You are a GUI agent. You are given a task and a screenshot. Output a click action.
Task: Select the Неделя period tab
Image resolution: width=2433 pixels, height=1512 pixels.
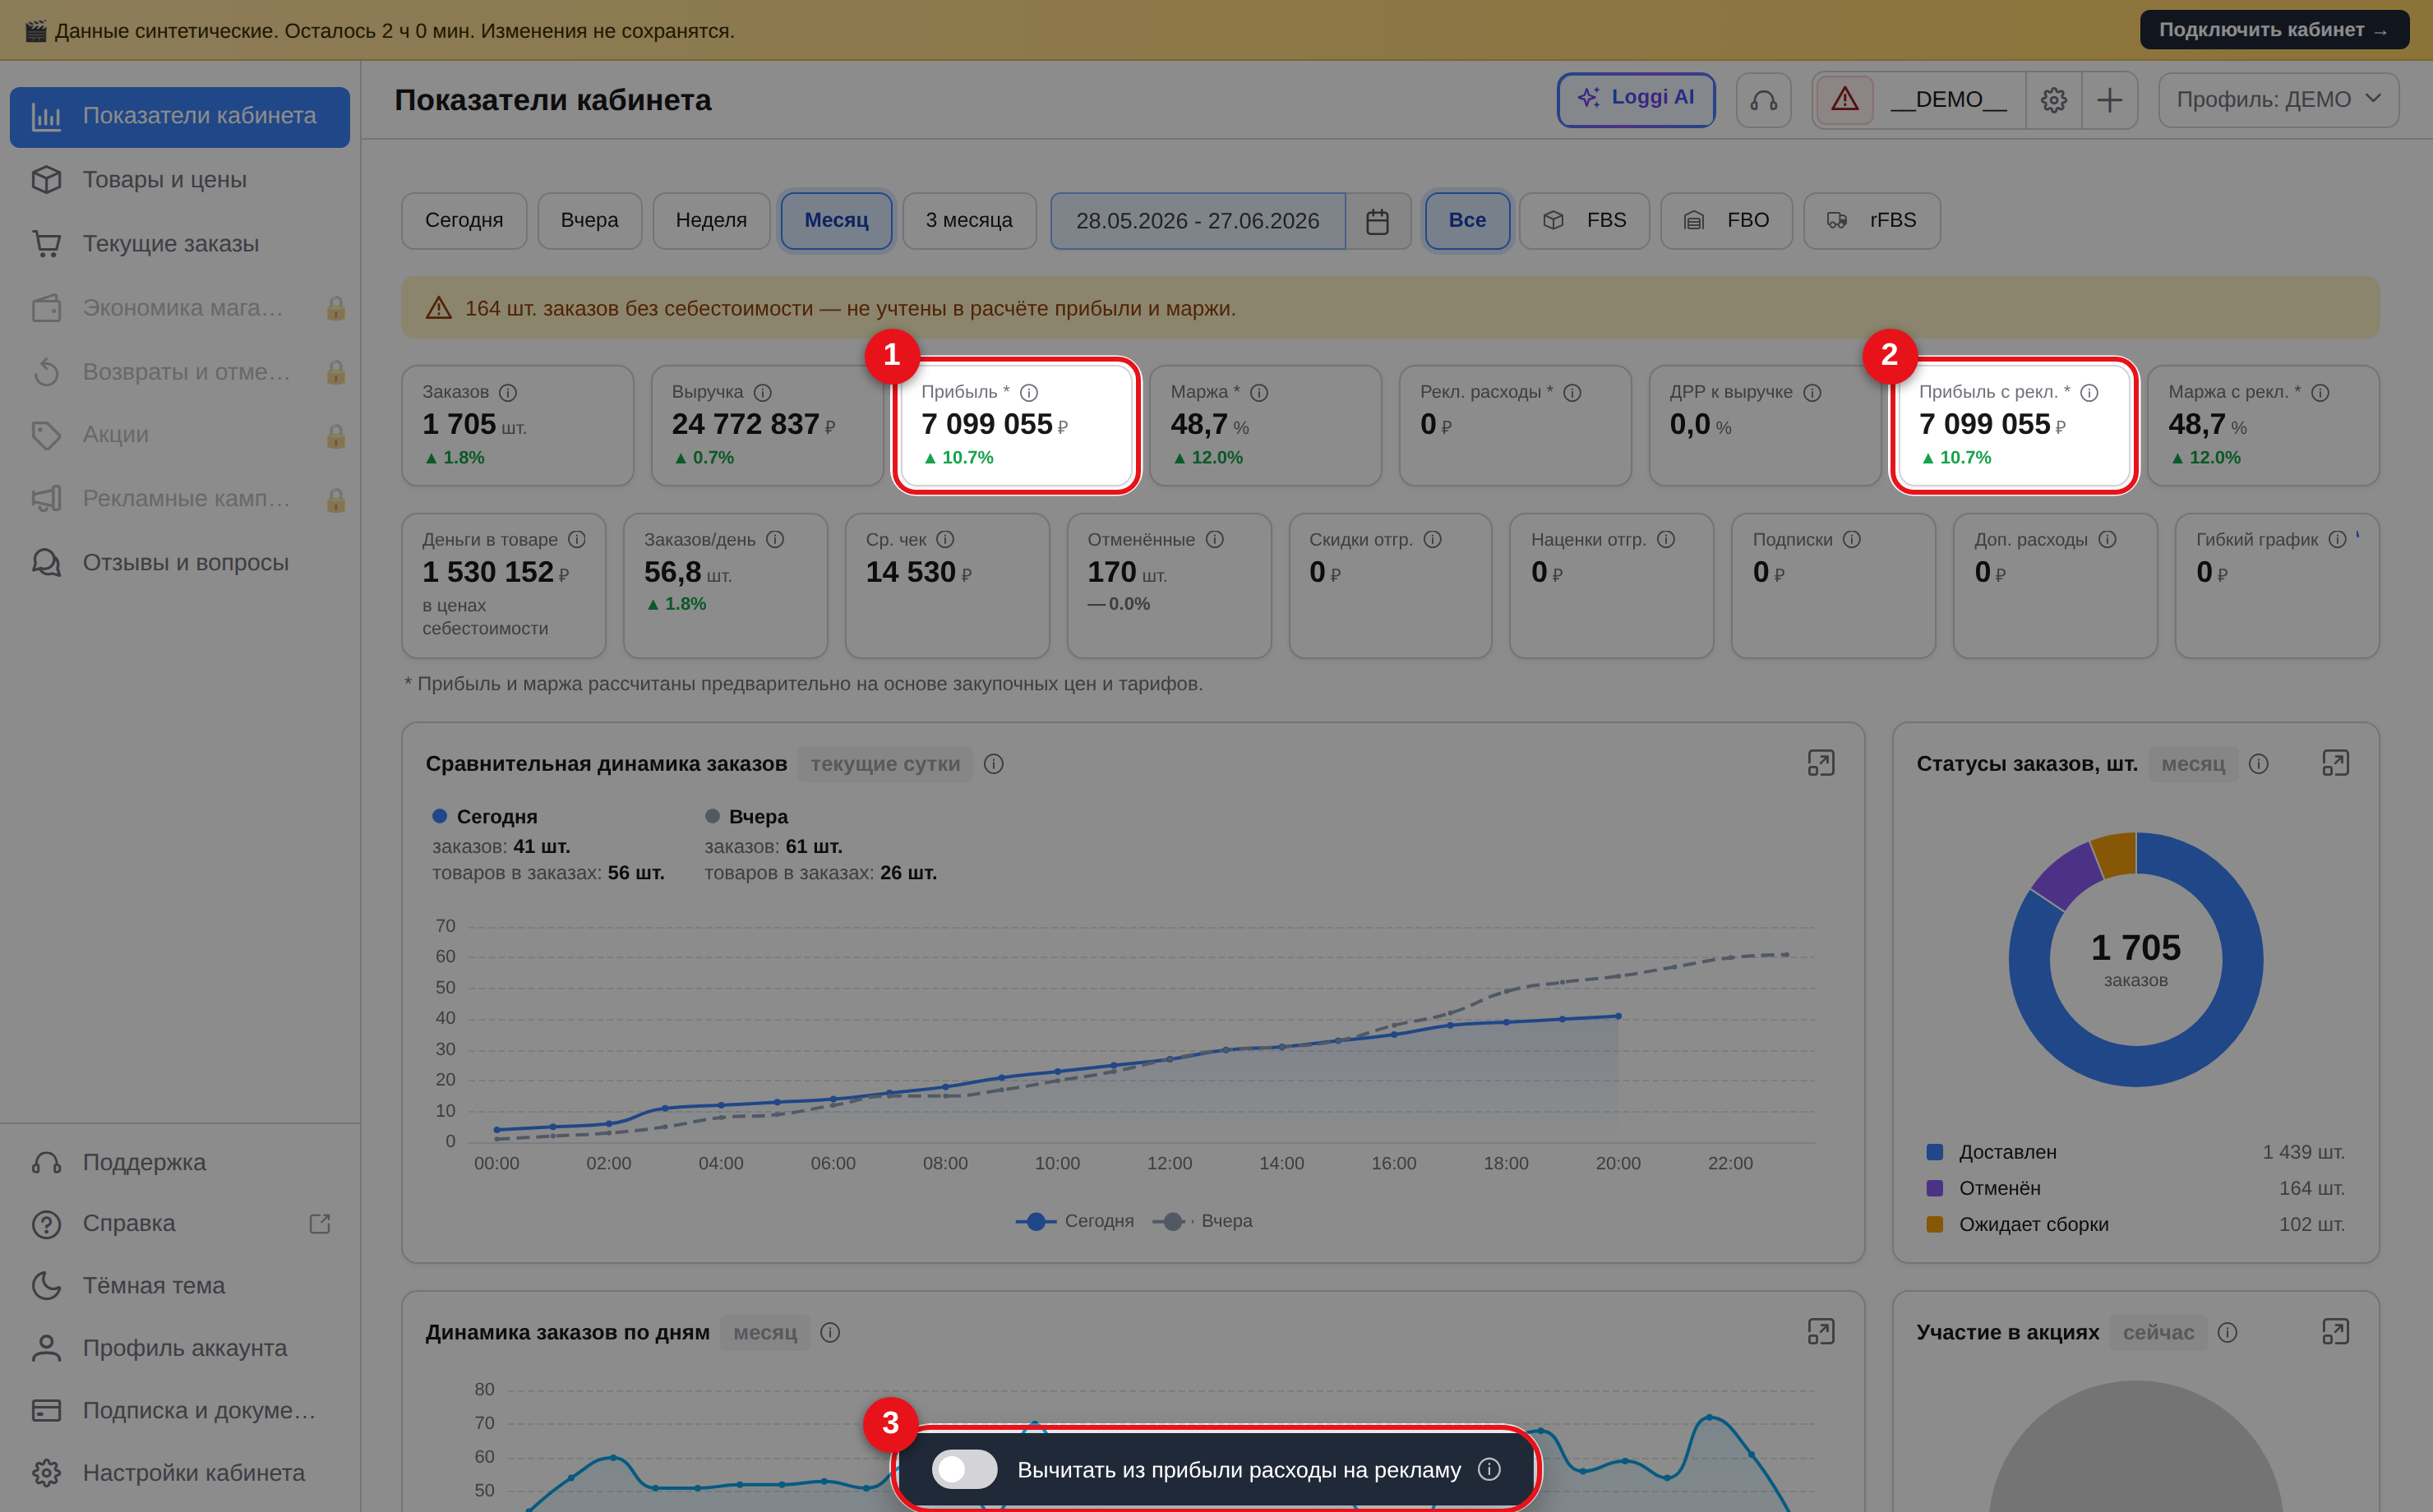711,221
